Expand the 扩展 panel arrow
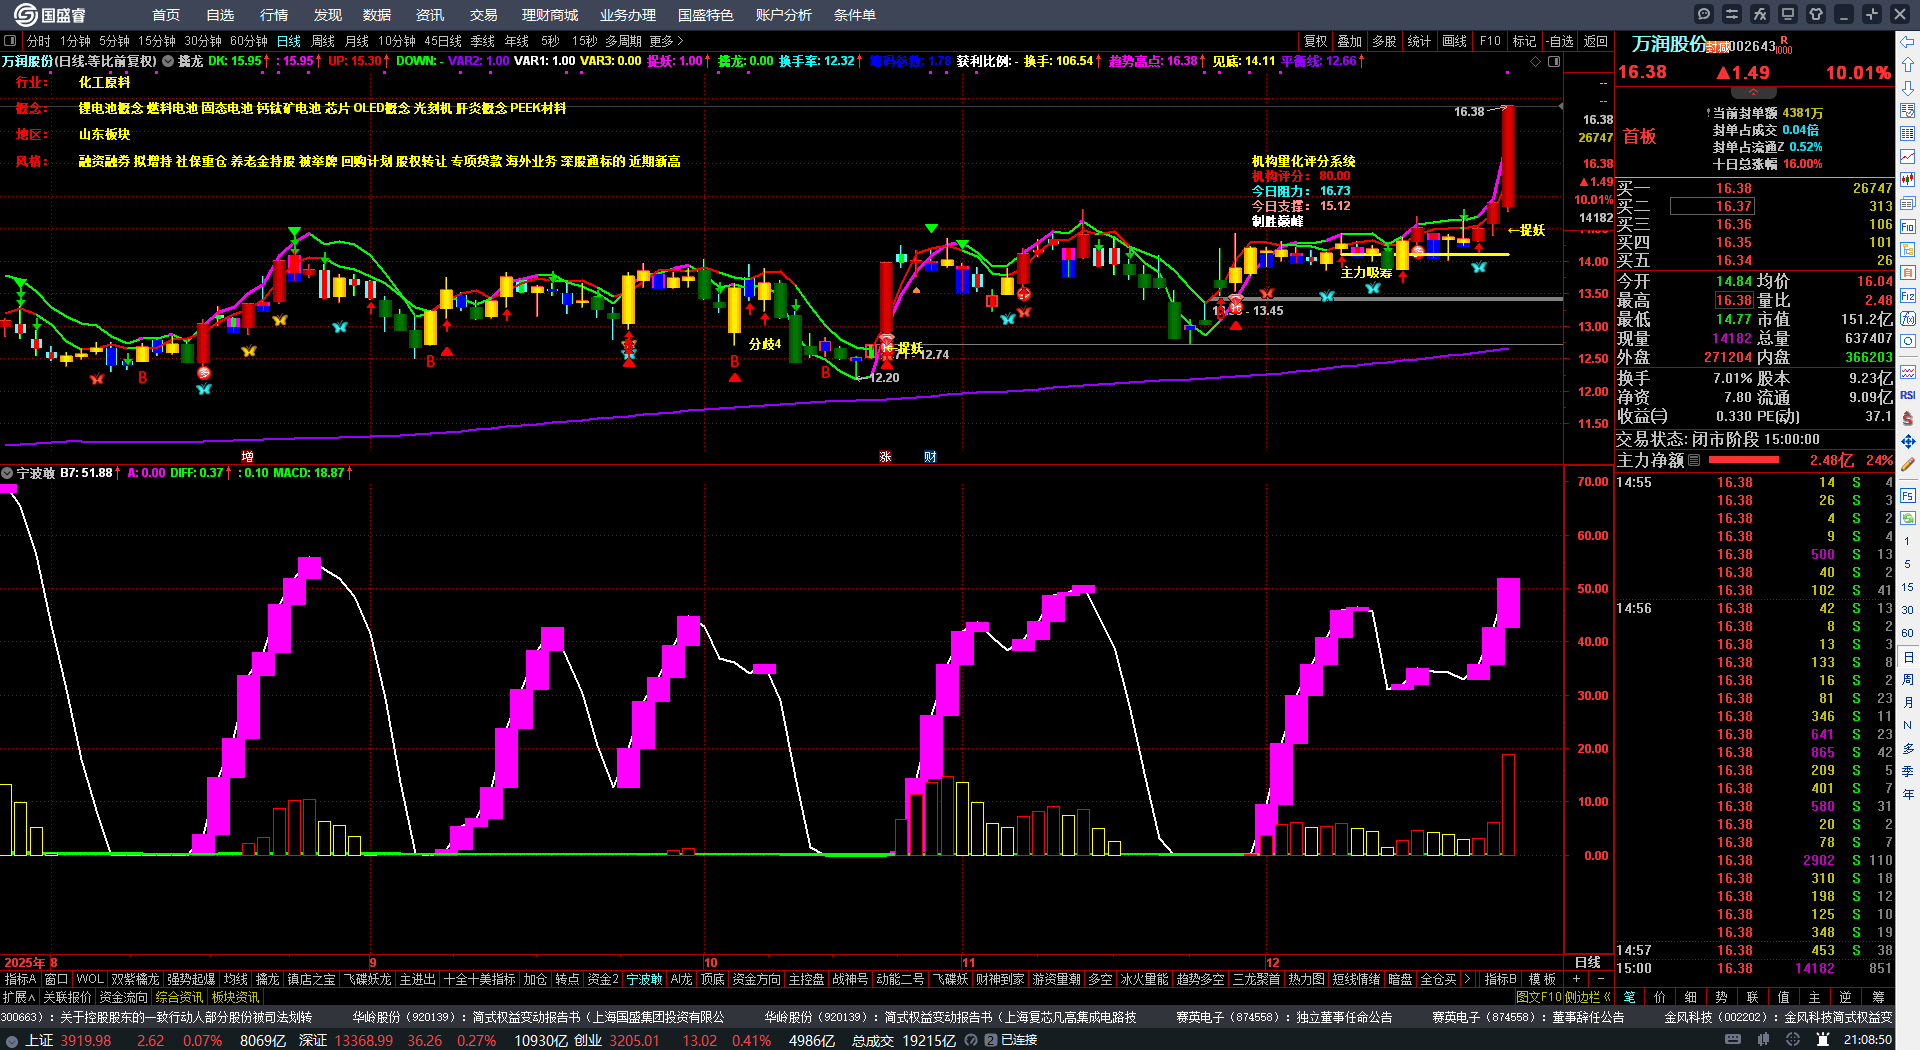The image size is (1920, 1050). click(19, 997)
